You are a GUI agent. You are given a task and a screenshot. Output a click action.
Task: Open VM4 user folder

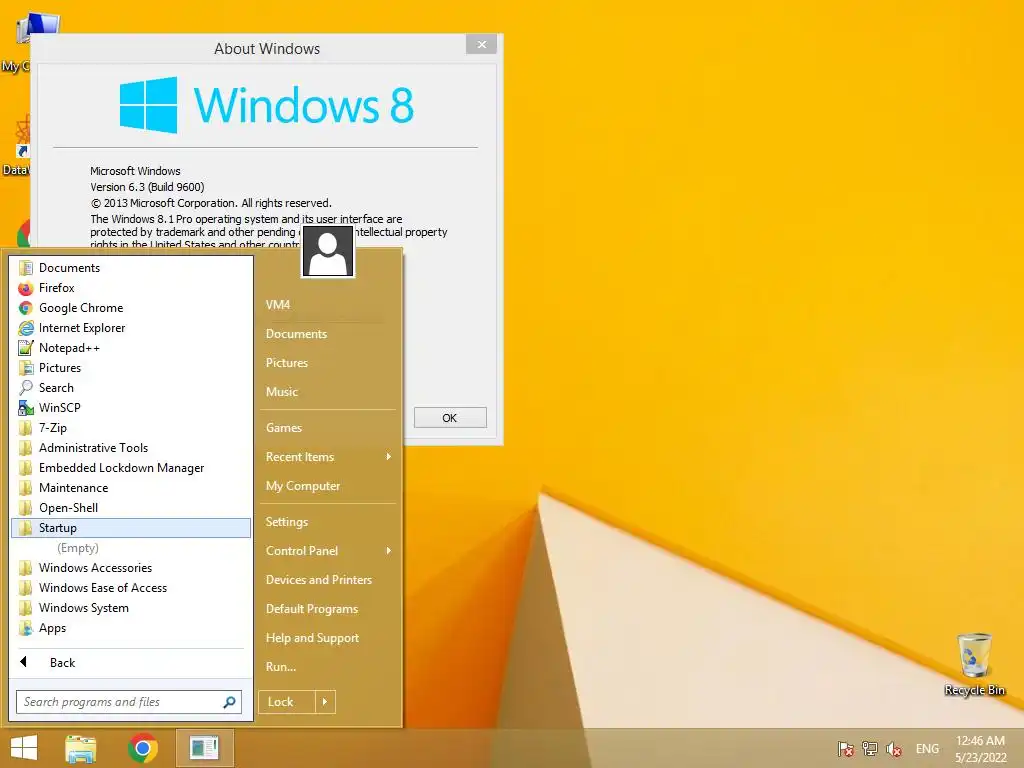click(x=328, y=305)
